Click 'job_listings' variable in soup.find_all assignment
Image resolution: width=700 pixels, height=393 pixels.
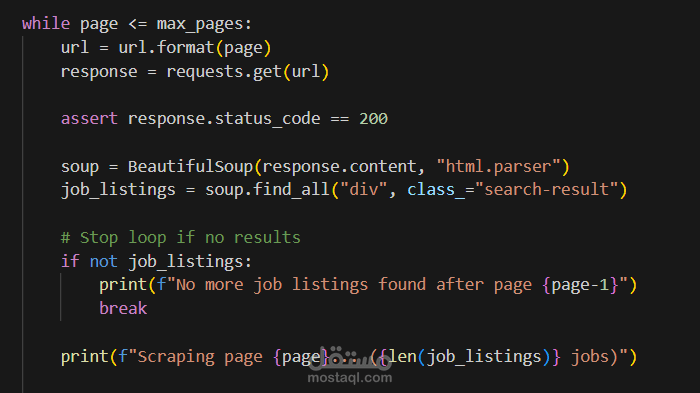pyautogui.click(x=118, y=190)
